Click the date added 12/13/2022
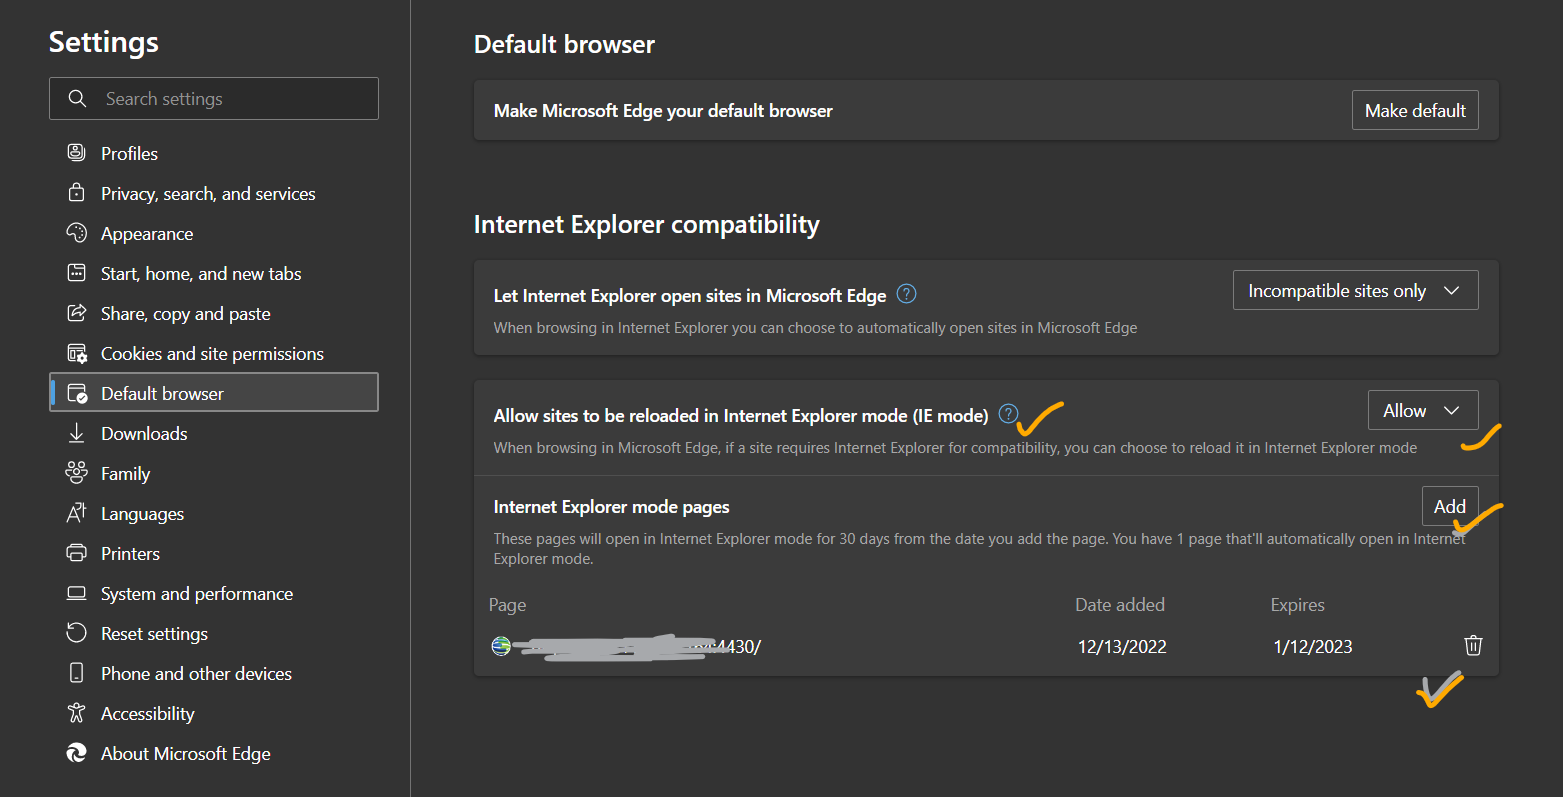The height and width of the screenshot is (797, 1563). 1122,646
